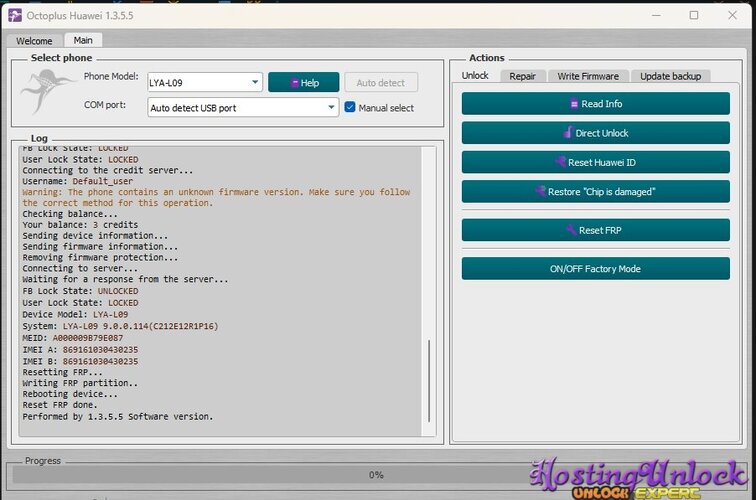This screenshot has height=500, width=756.
Task: Click the "FB Lock State: UNLOCKED" log line
Action: tap(80, 291)
